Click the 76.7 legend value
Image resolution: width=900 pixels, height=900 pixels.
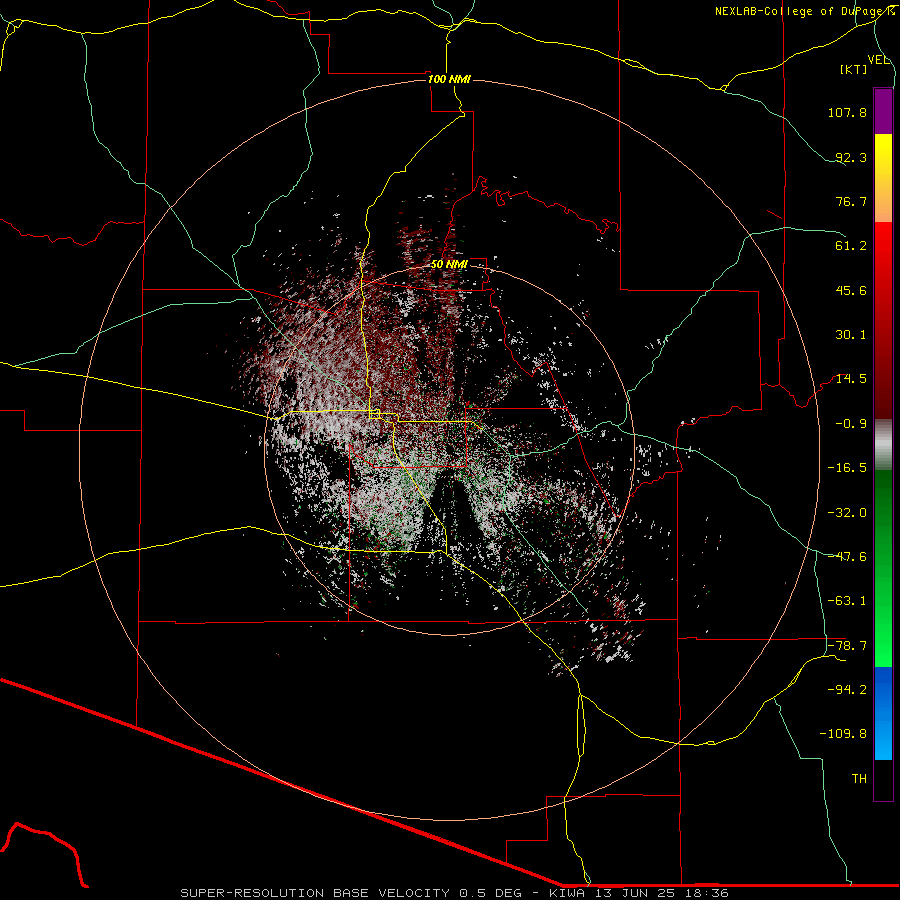851,201
